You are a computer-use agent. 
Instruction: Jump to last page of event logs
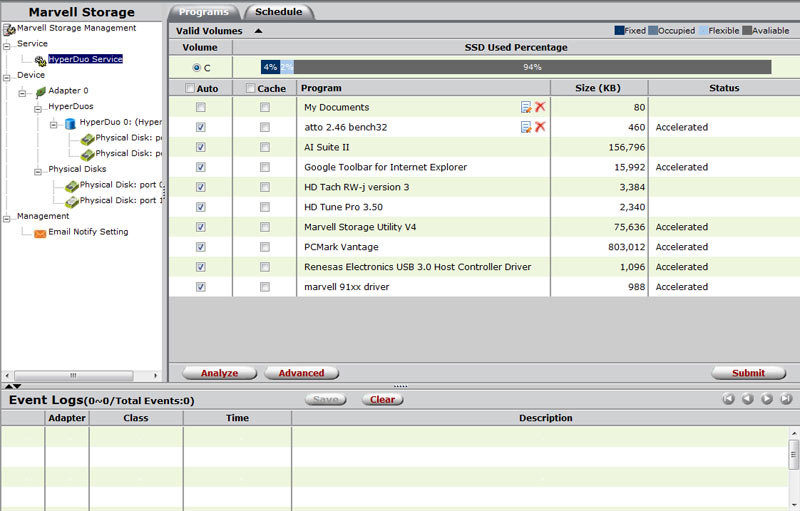point(786,399)
